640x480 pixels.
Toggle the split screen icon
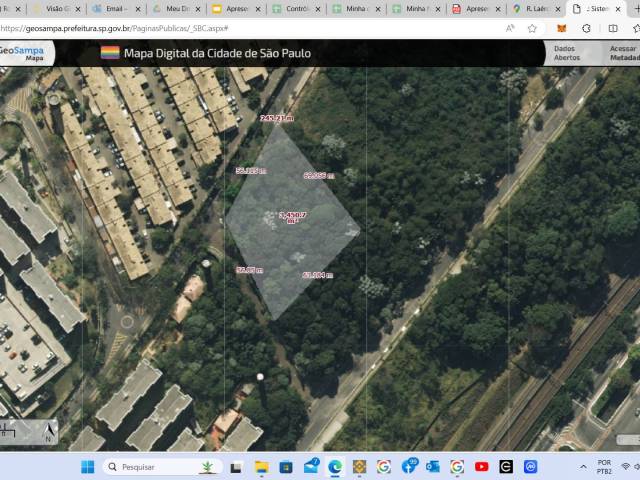tap(613, 28)
